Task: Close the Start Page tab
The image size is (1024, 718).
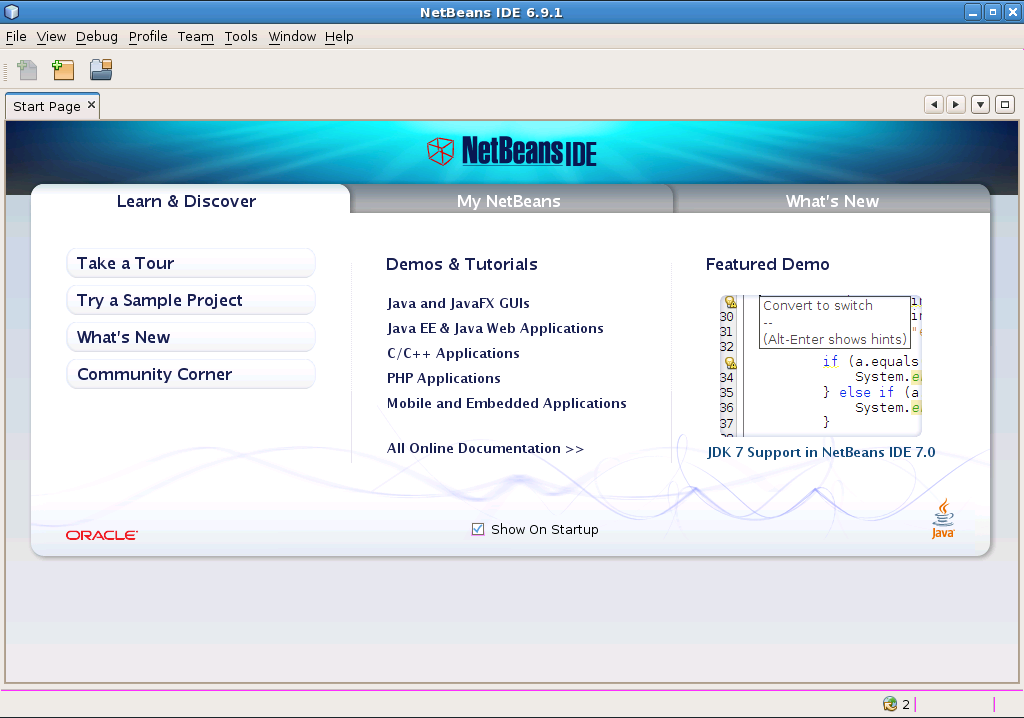Action: point(91,105)
